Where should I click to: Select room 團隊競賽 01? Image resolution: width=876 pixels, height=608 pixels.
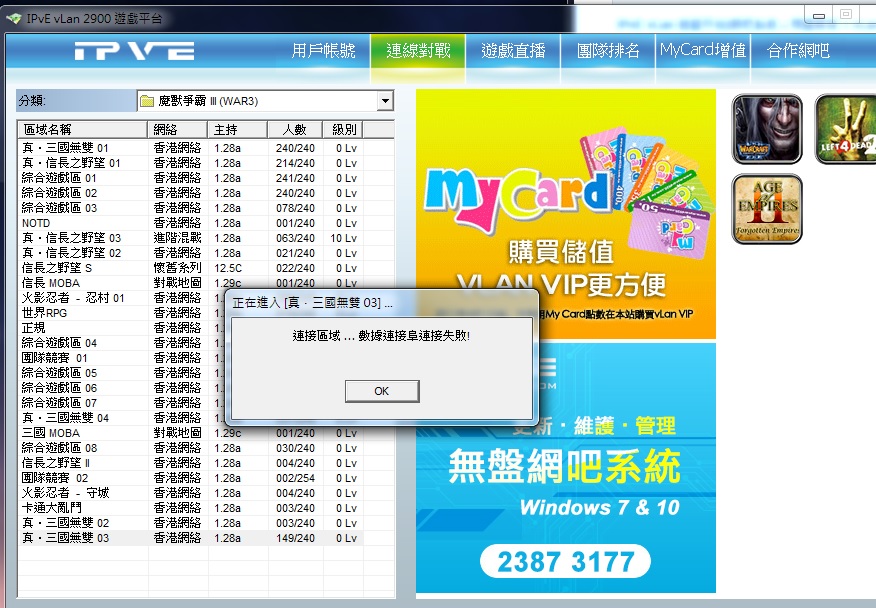coord(122,358)
